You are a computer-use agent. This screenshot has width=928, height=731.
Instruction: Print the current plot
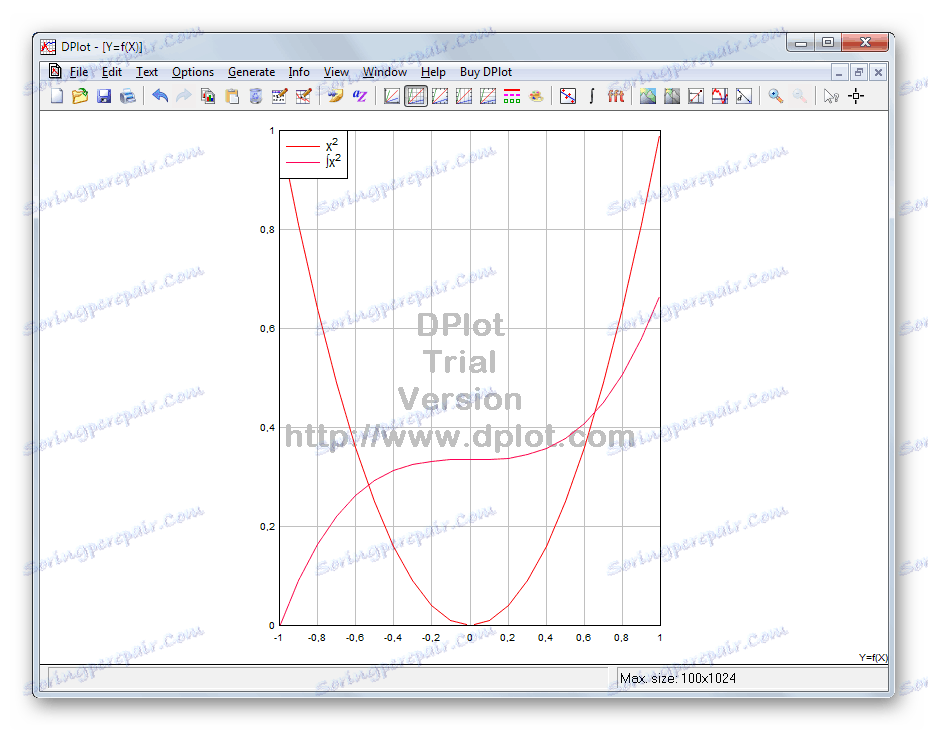(128, 96)
